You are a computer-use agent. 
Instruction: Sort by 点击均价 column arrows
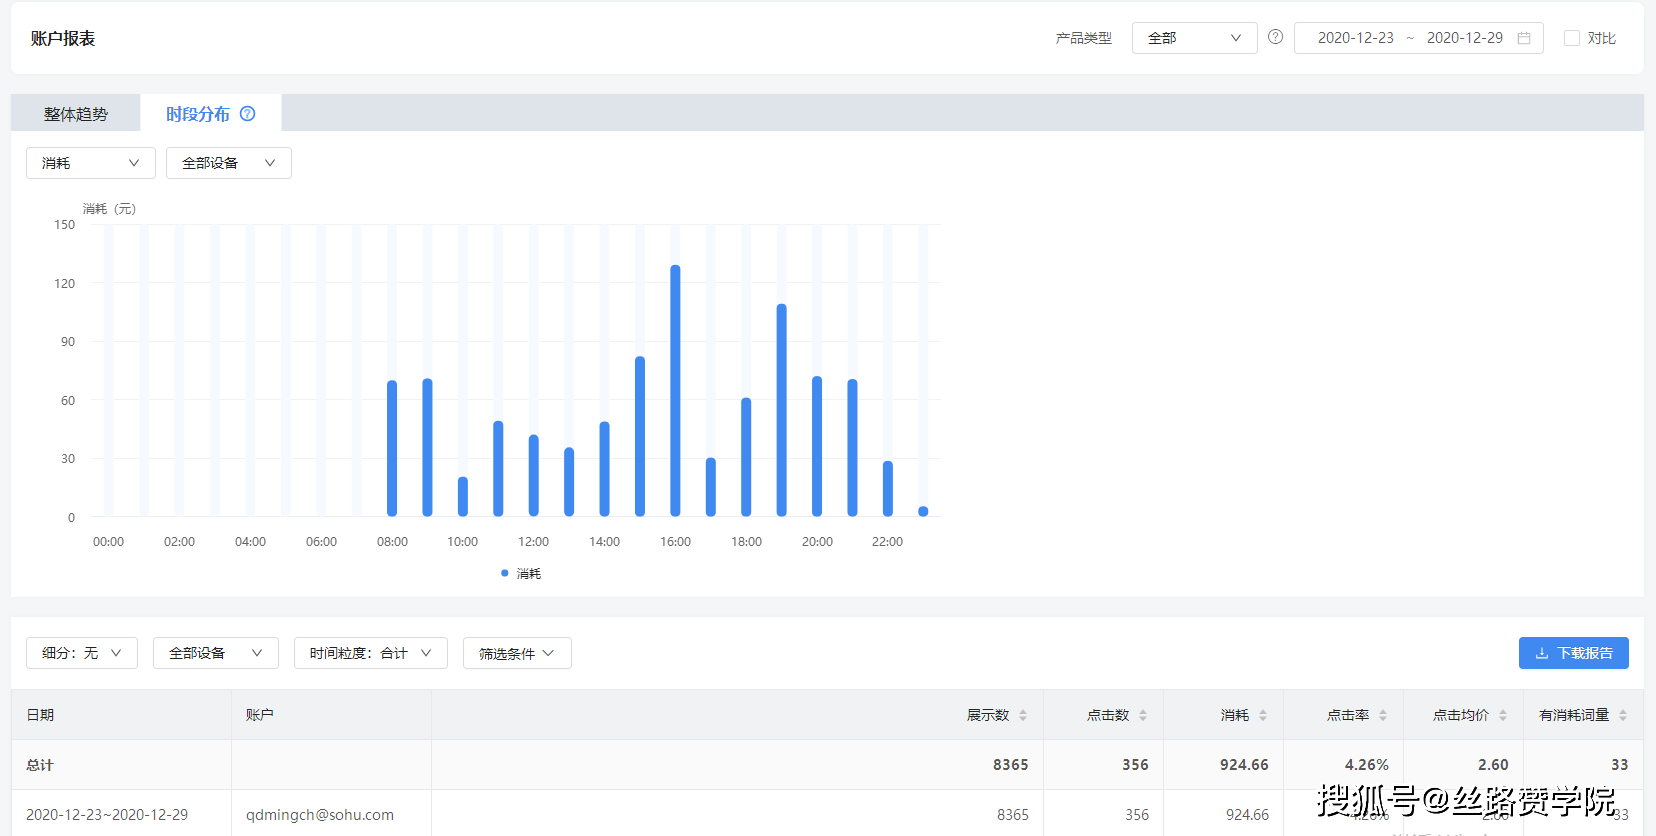(1503, 715)
